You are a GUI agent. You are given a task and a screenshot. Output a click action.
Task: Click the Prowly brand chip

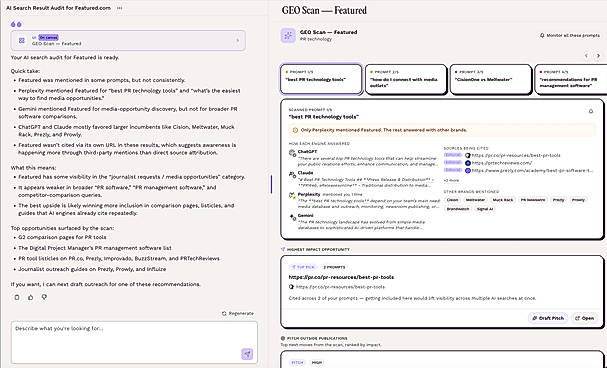(578, 200)
